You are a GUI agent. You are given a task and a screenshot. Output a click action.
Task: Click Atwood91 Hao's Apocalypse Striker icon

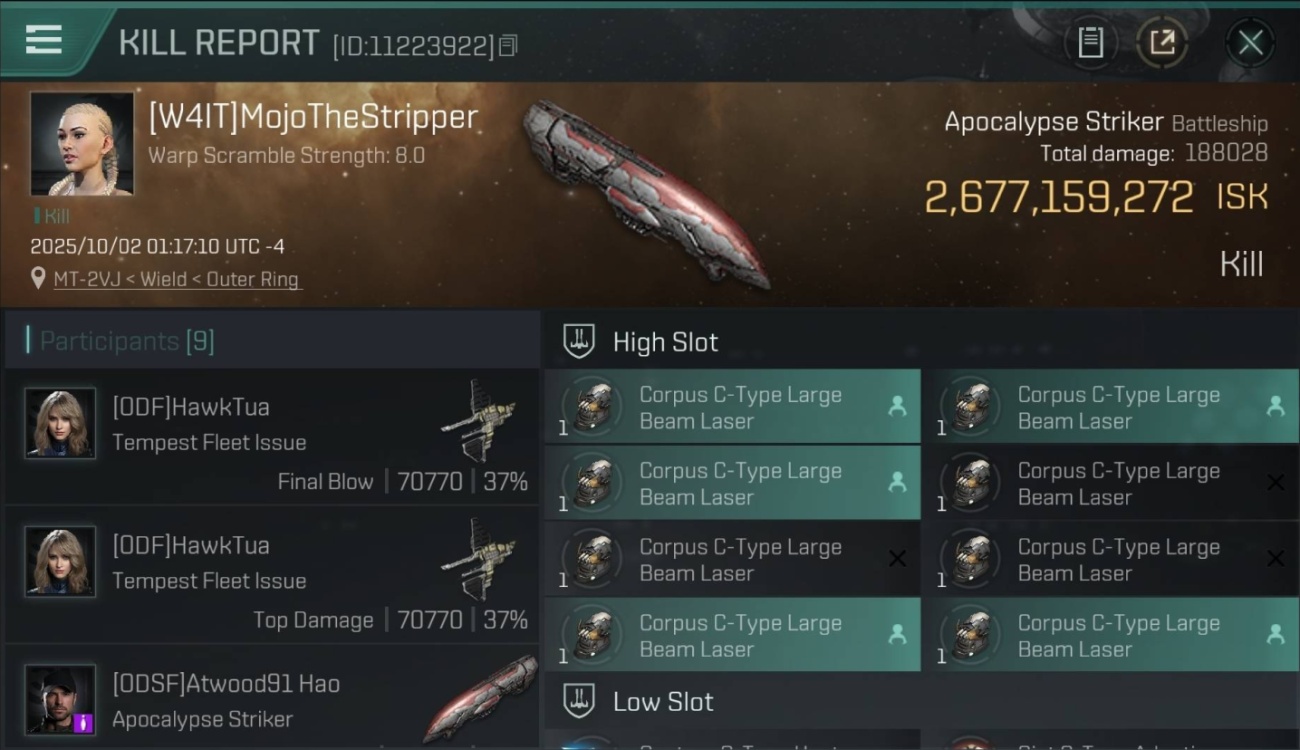pos(479,698)
